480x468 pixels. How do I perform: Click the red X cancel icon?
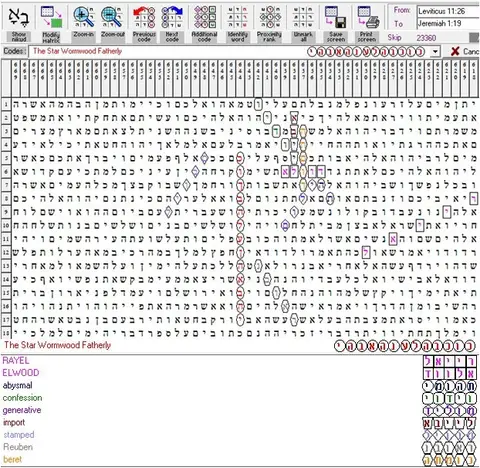click(x=455, y=51)
